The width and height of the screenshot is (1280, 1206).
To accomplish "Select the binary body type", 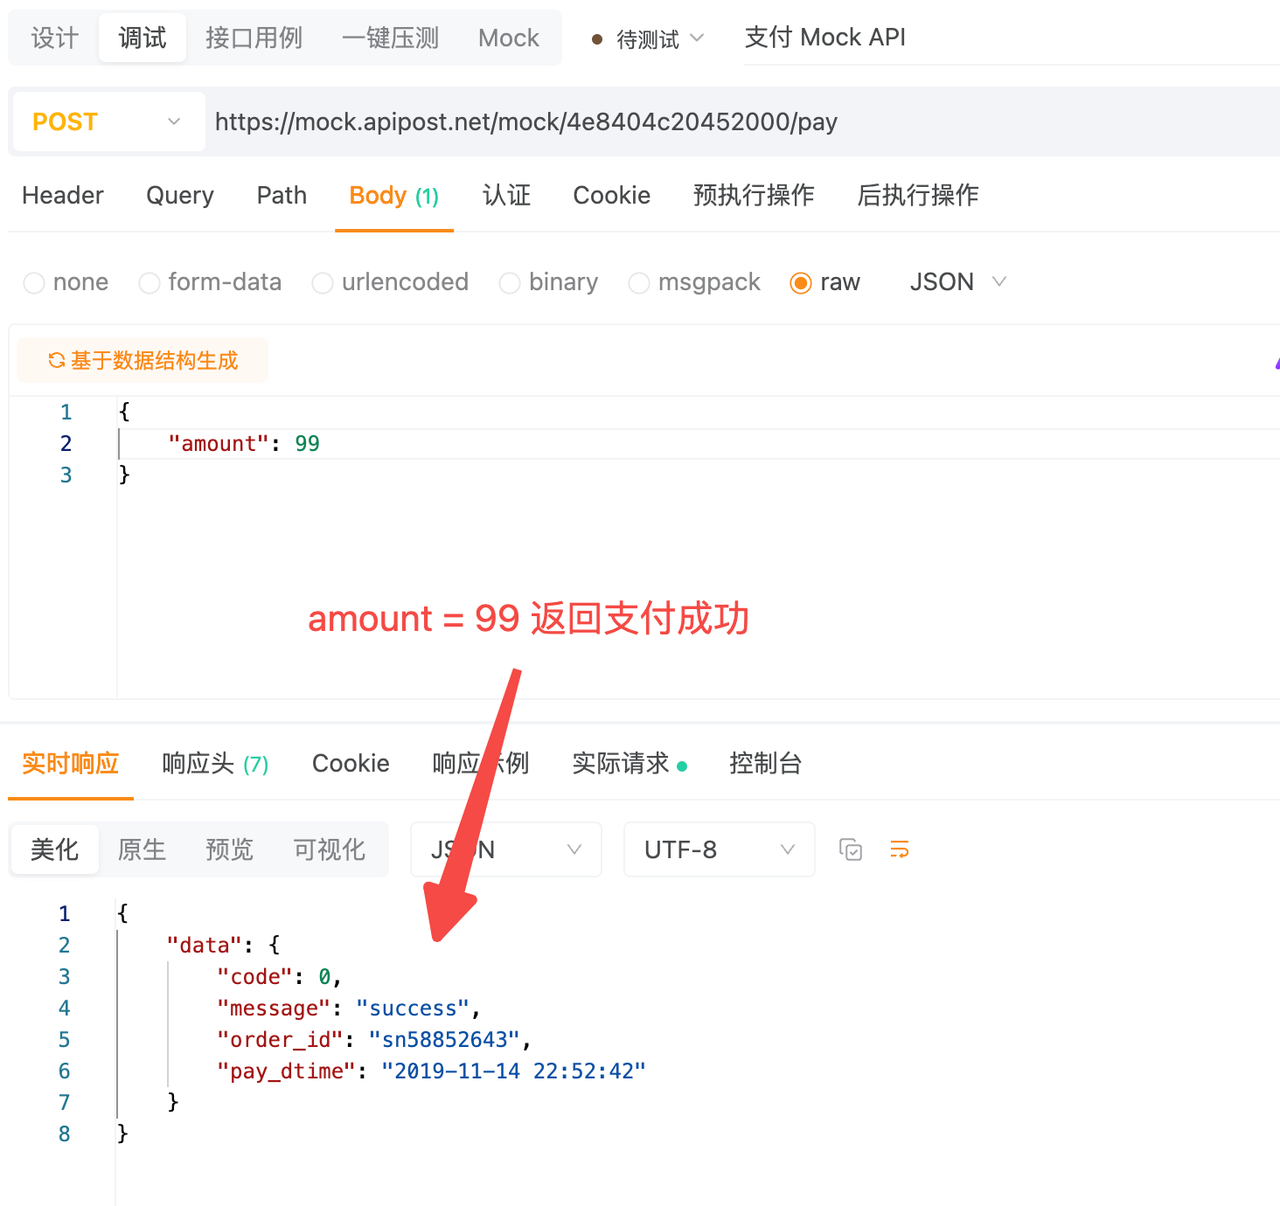I will (548, 283).
